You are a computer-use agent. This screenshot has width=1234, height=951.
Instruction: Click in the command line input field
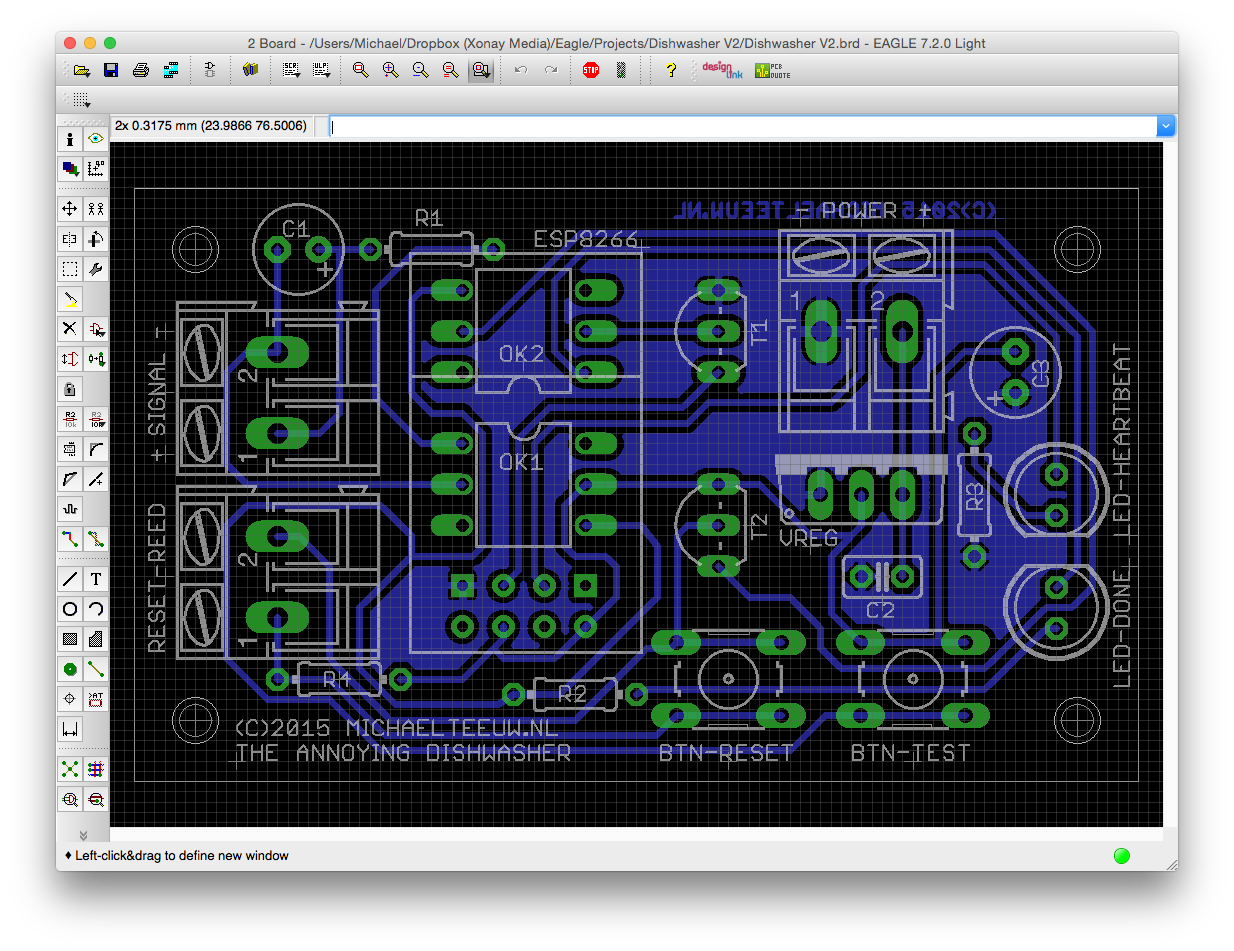[x=740, y=126]
